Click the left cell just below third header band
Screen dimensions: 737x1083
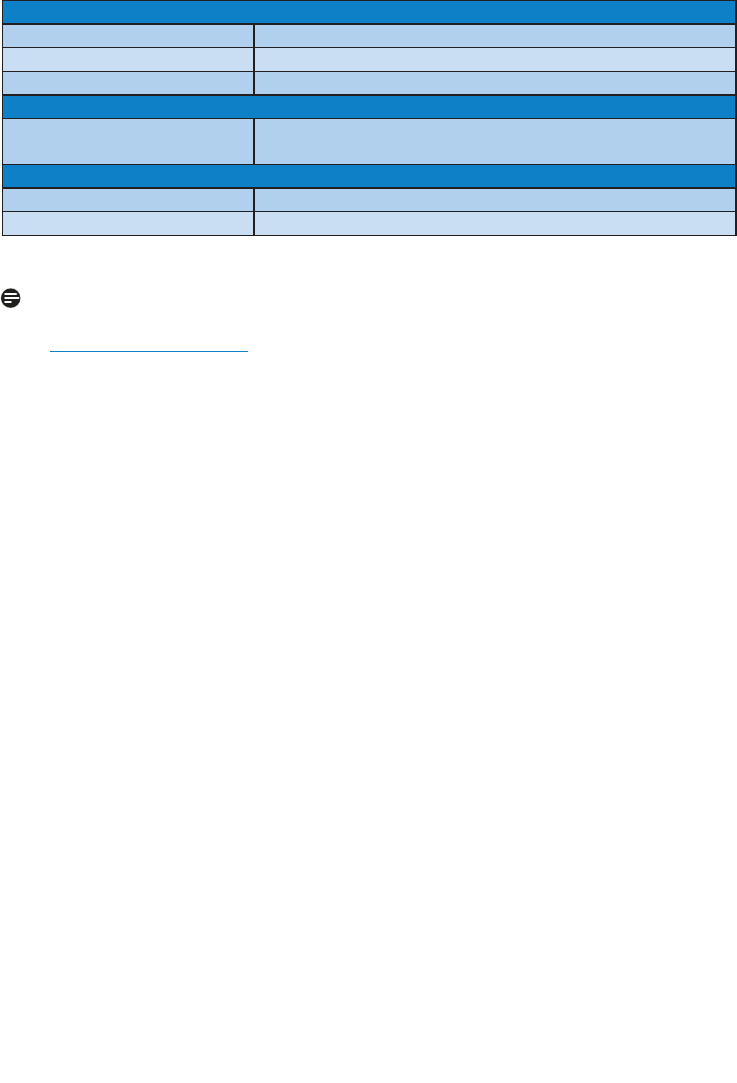click(x=128, y=200)
